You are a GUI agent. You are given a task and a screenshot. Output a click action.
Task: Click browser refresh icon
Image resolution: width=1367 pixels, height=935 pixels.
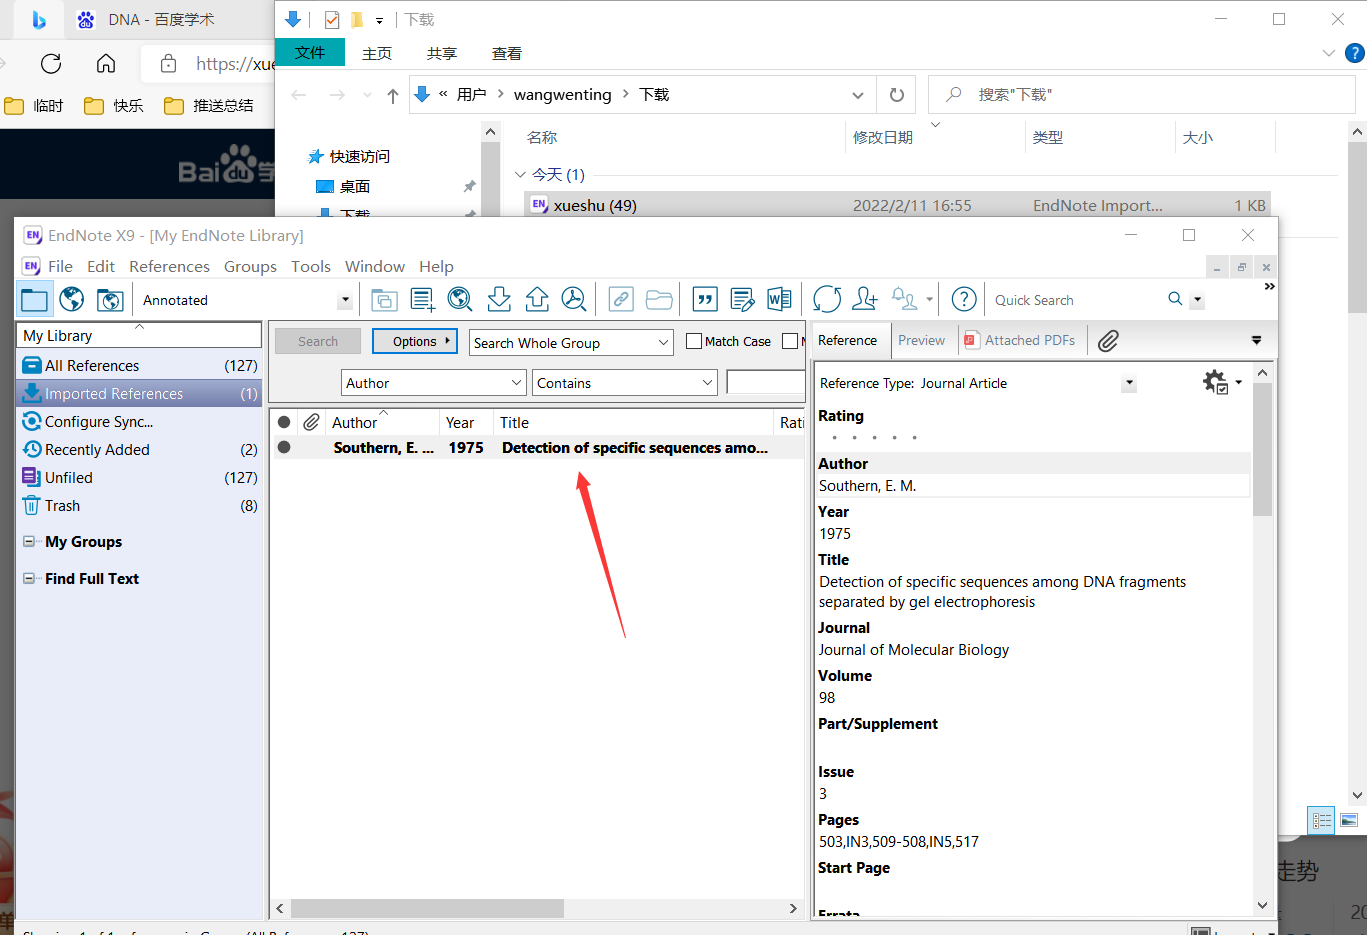[x=51, y=64]
